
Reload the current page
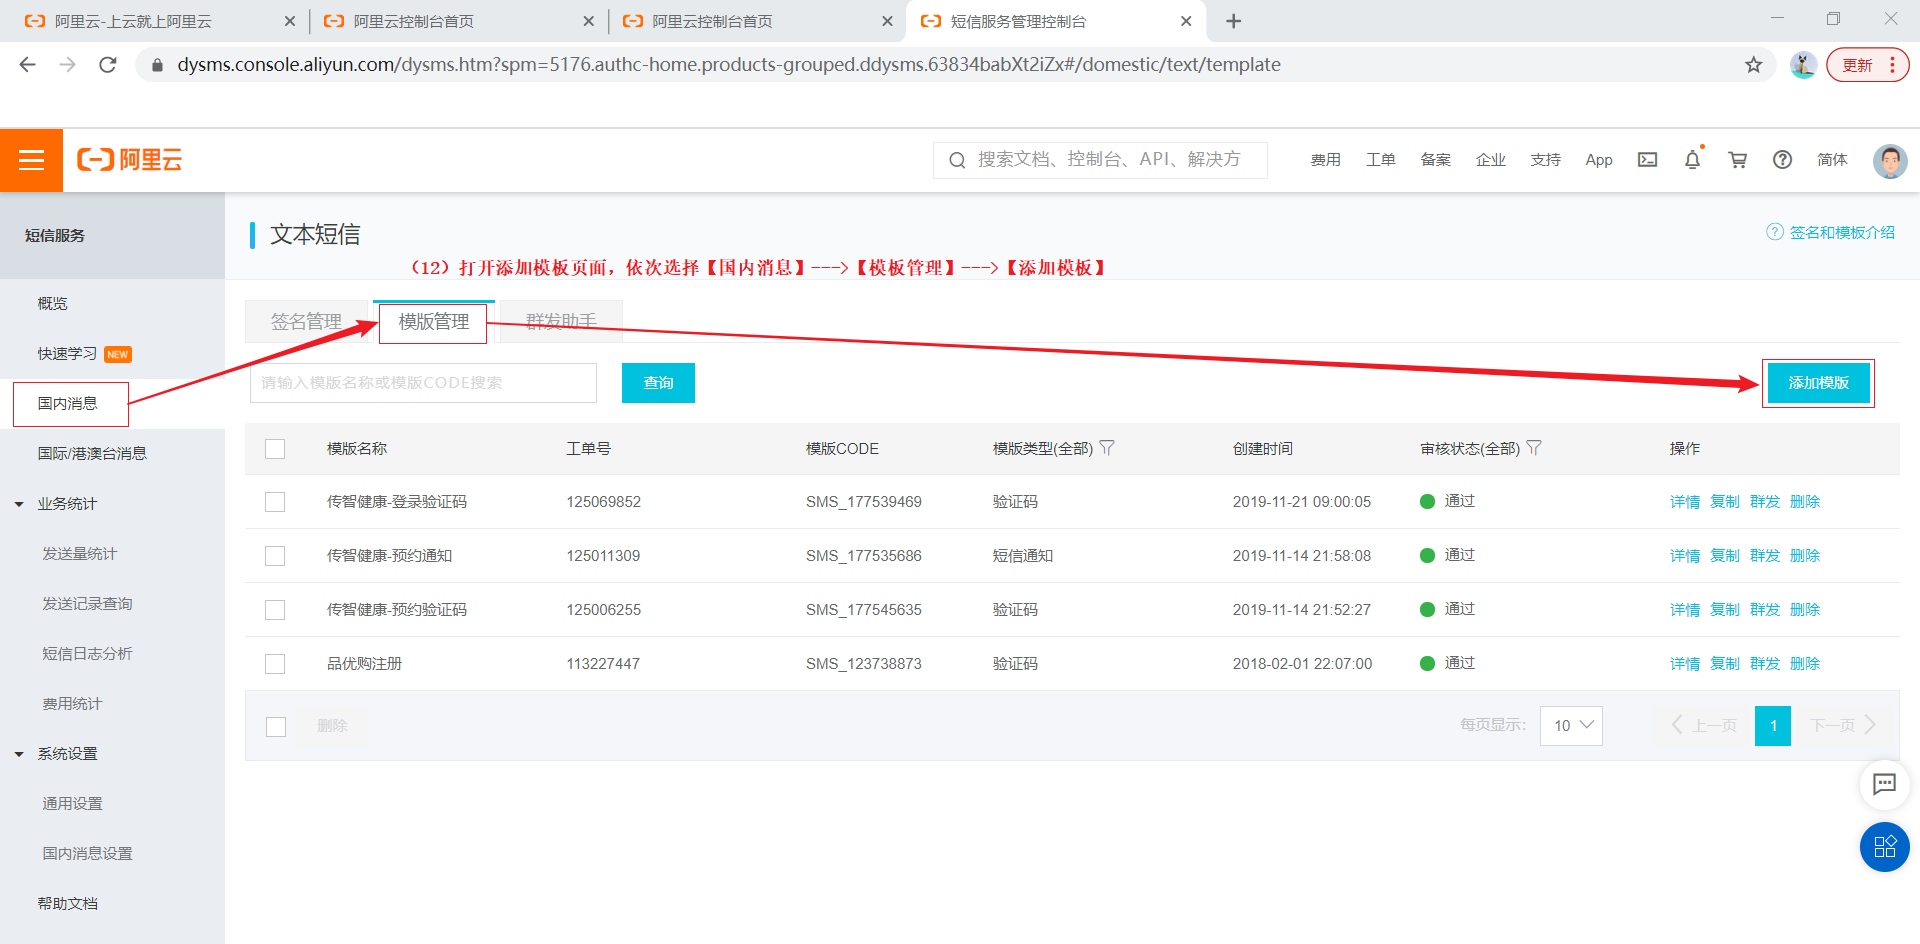pyautogui.click(x=108, y=65)
